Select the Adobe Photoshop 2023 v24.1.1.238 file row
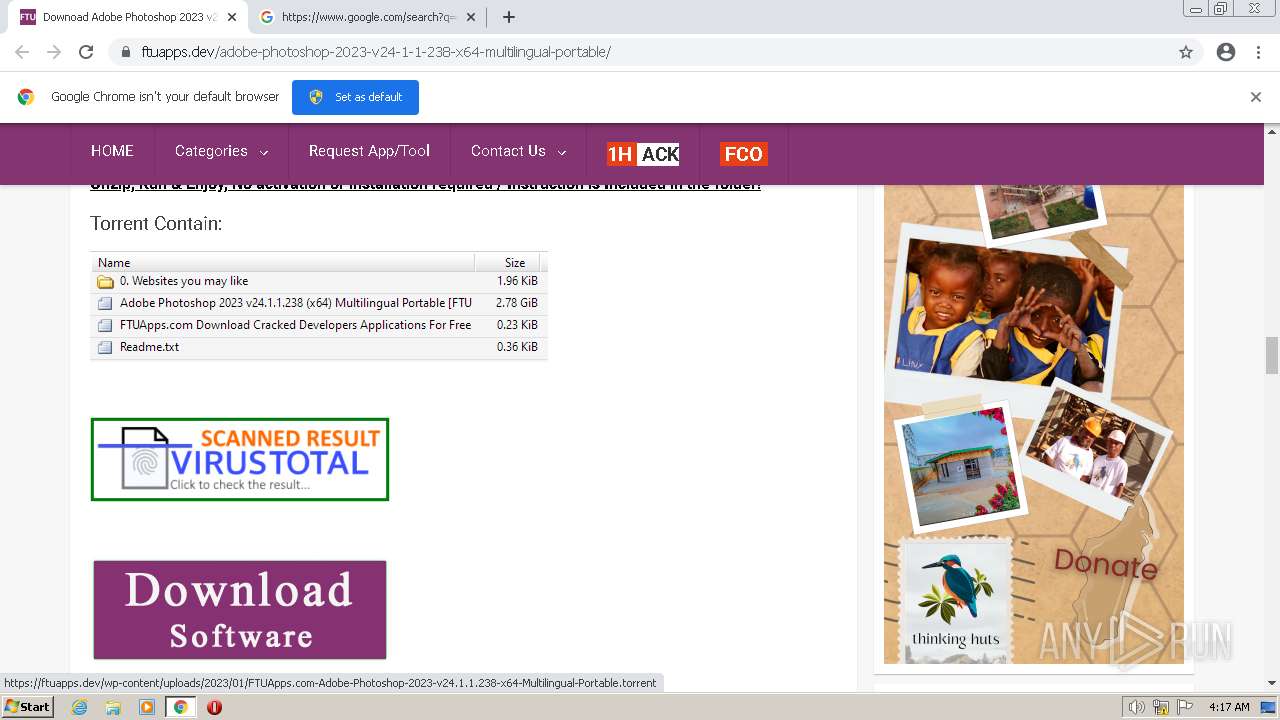1280x720 pixels. click(319, 303)
